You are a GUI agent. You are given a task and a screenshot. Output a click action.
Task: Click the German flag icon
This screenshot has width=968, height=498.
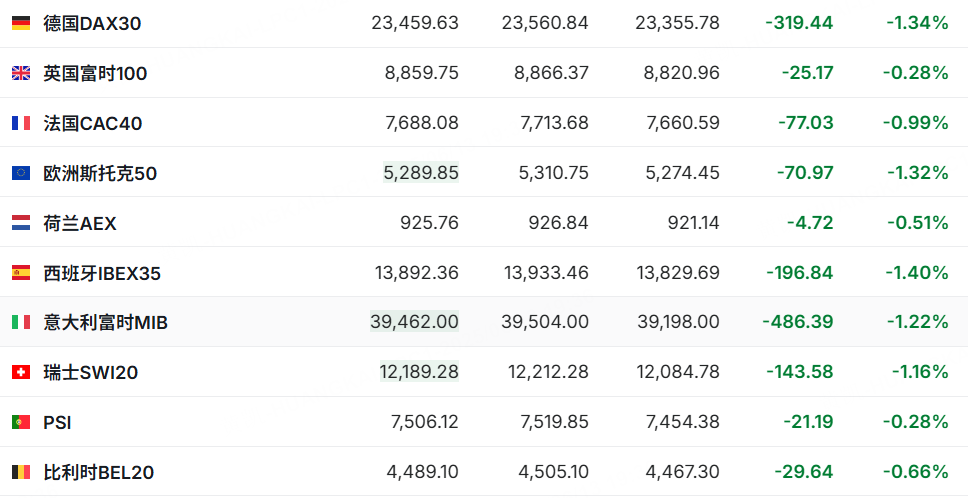click(x=21, y=23)
